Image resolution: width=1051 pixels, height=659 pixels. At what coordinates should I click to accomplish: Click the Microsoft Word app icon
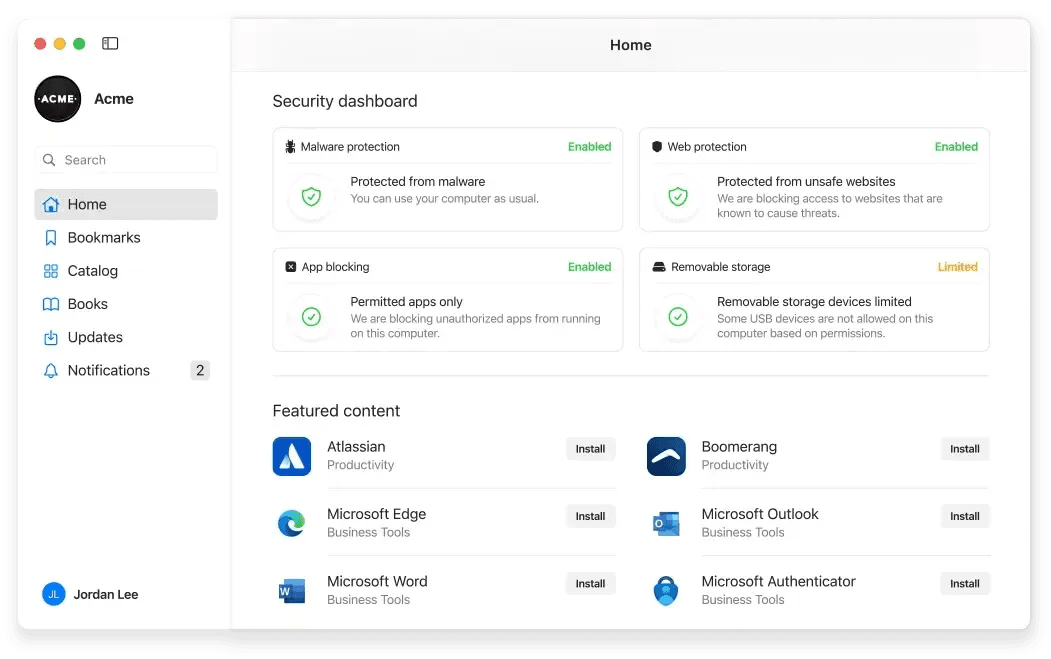[x=292, y=591]
